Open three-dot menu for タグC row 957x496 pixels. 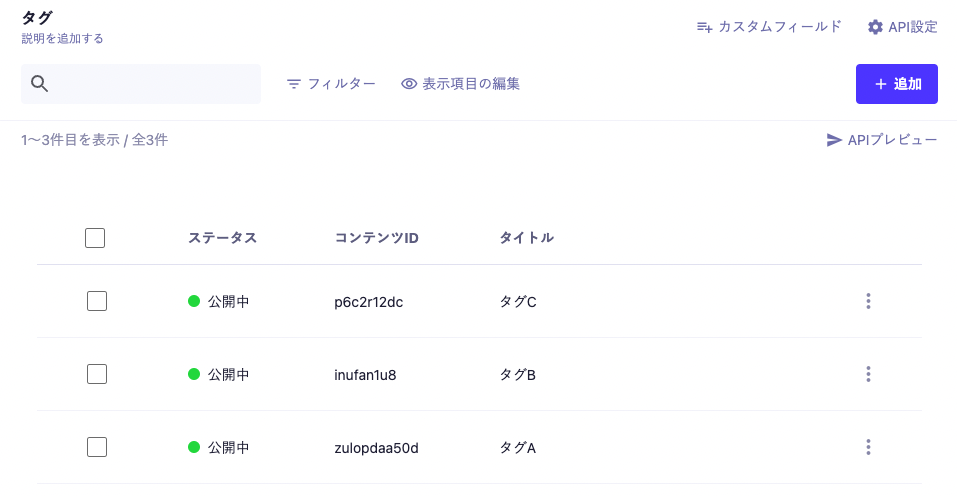coord(868,301)
